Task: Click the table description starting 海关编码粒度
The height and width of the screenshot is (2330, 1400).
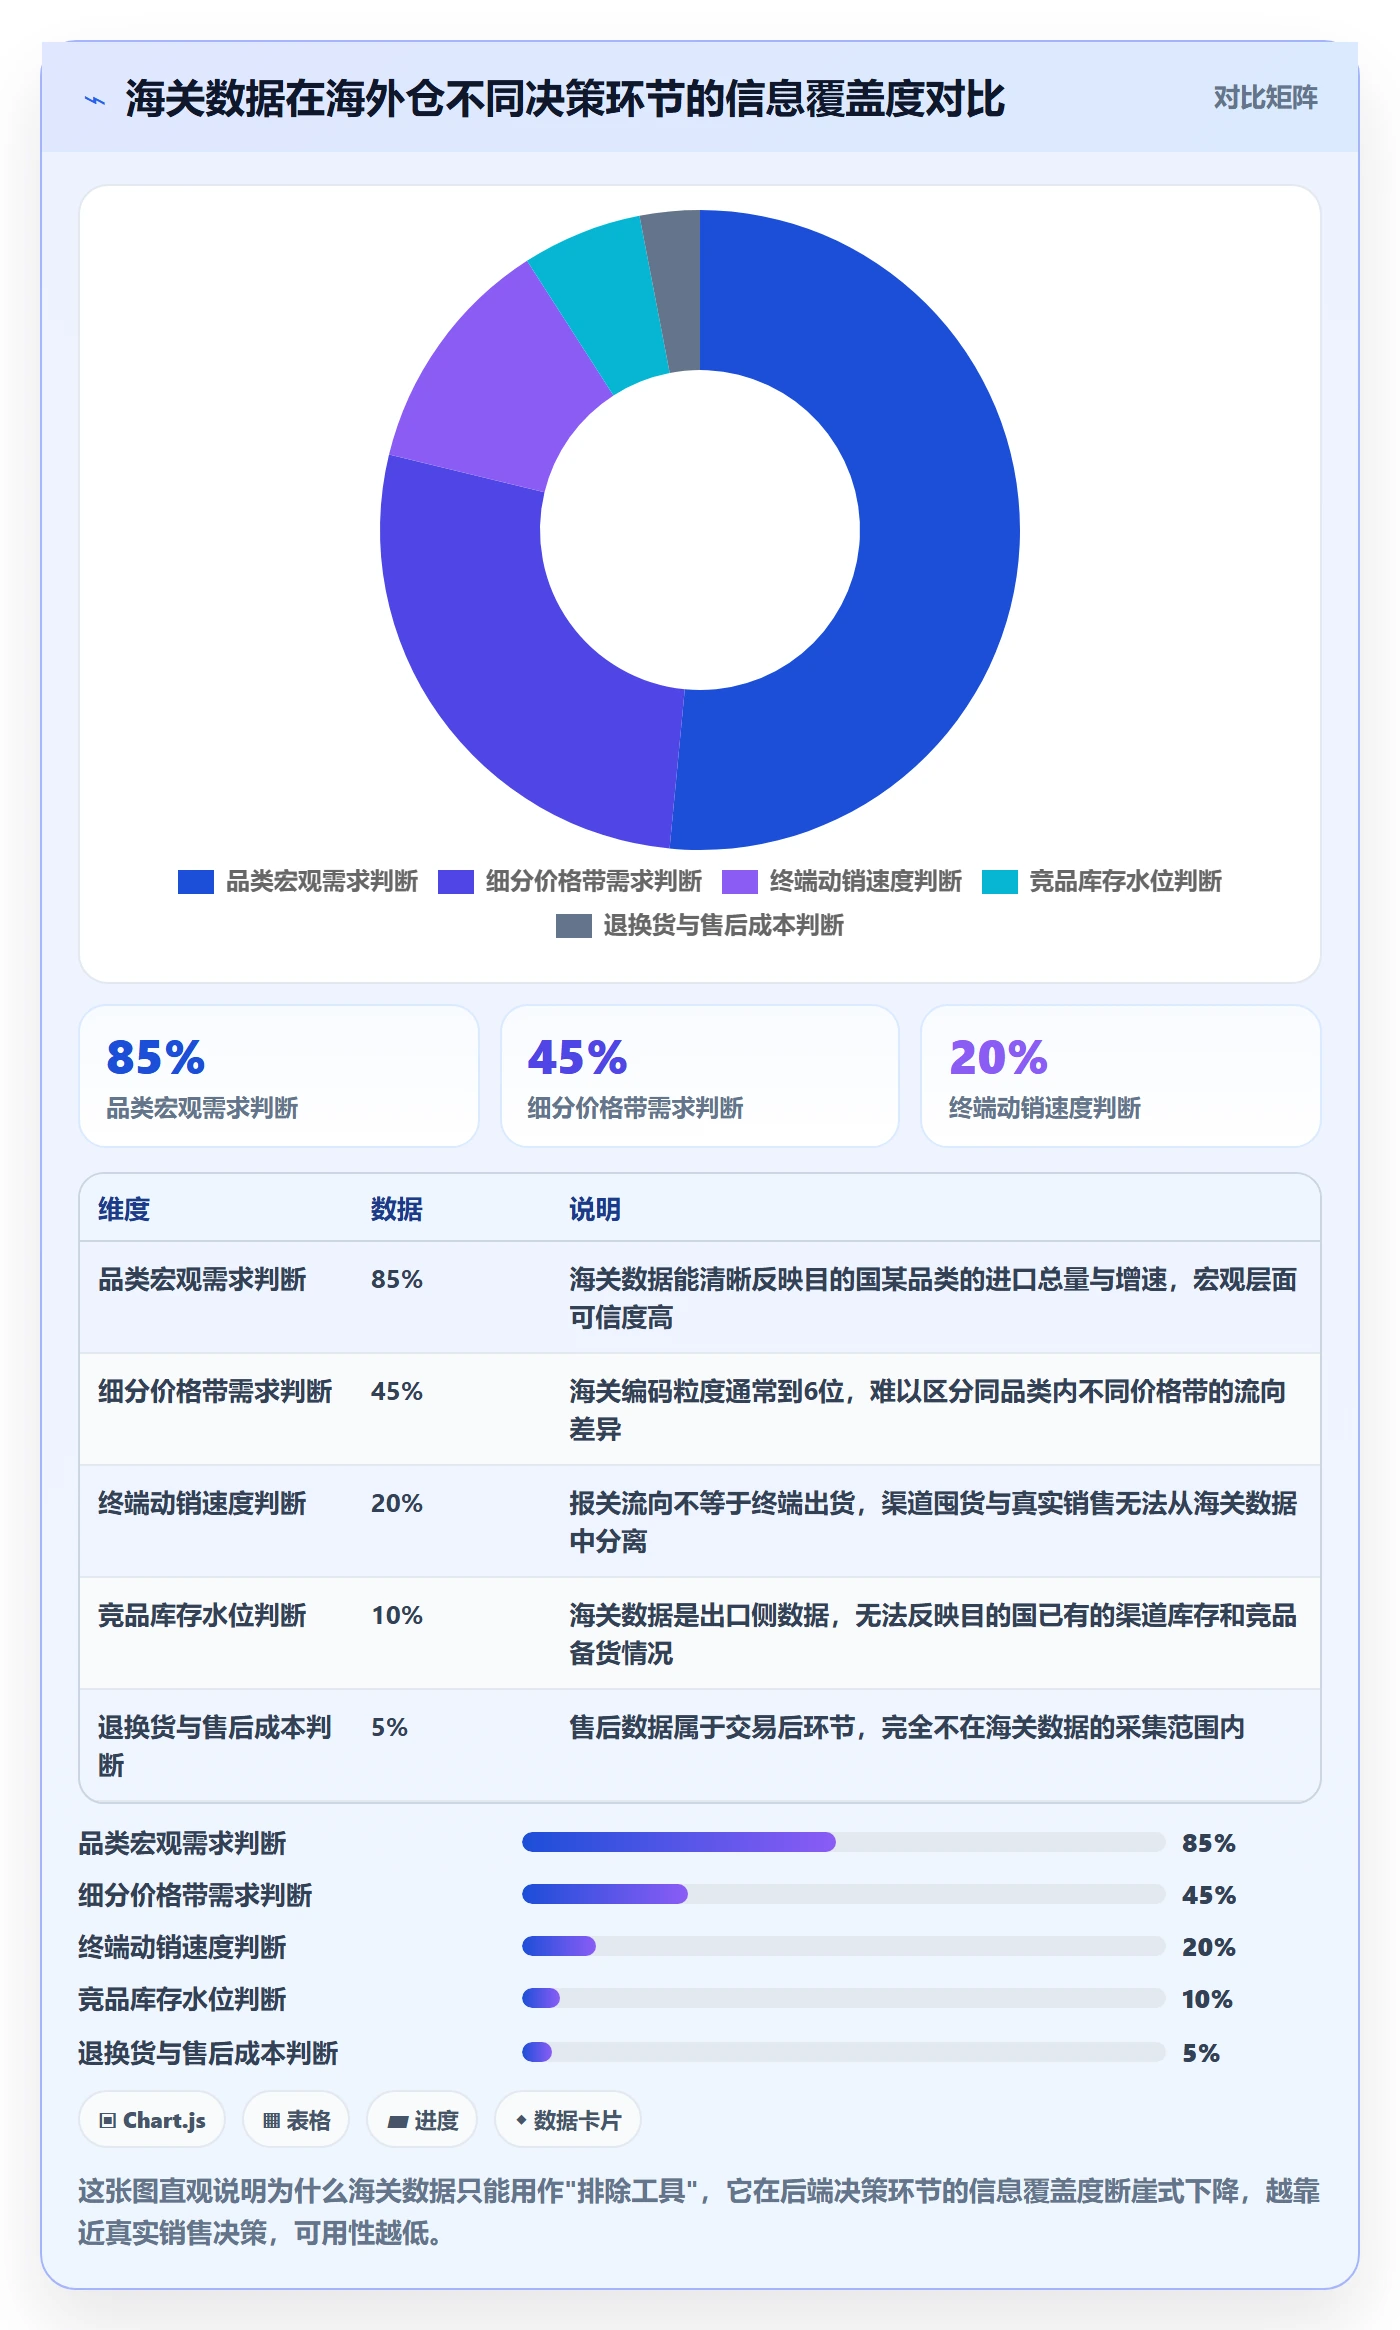Action: coord(927,1410)
